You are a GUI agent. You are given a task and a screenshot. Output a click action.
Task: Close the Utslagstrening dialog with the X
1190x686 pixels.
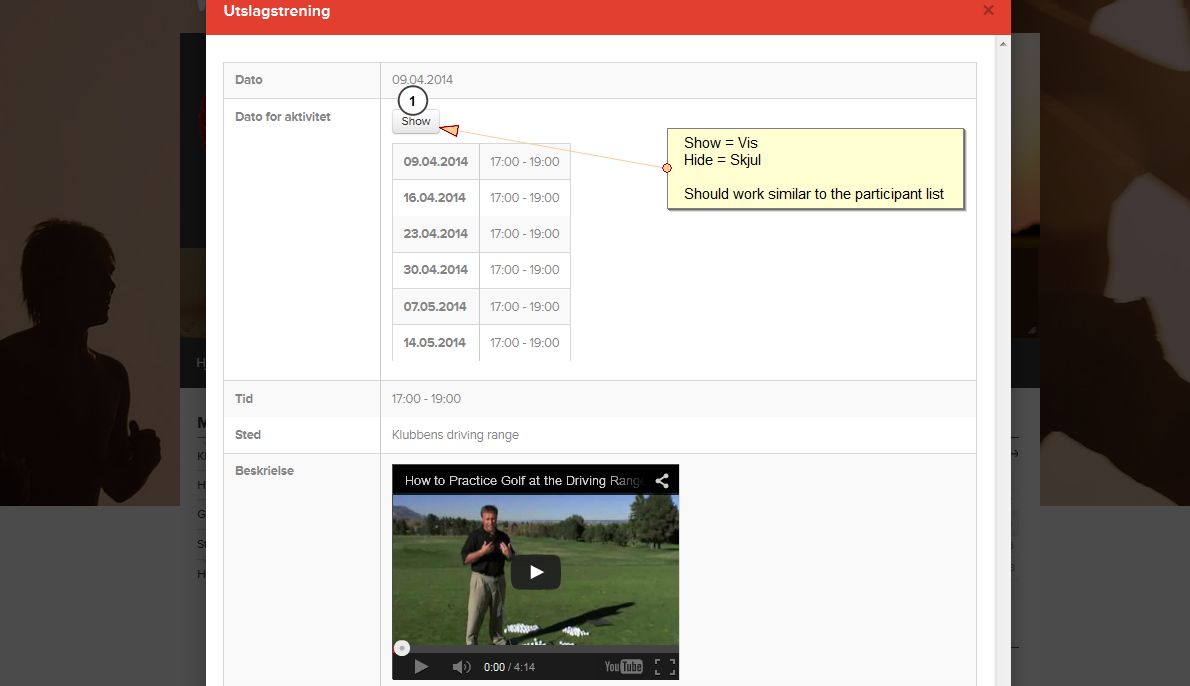click(988, 10)
